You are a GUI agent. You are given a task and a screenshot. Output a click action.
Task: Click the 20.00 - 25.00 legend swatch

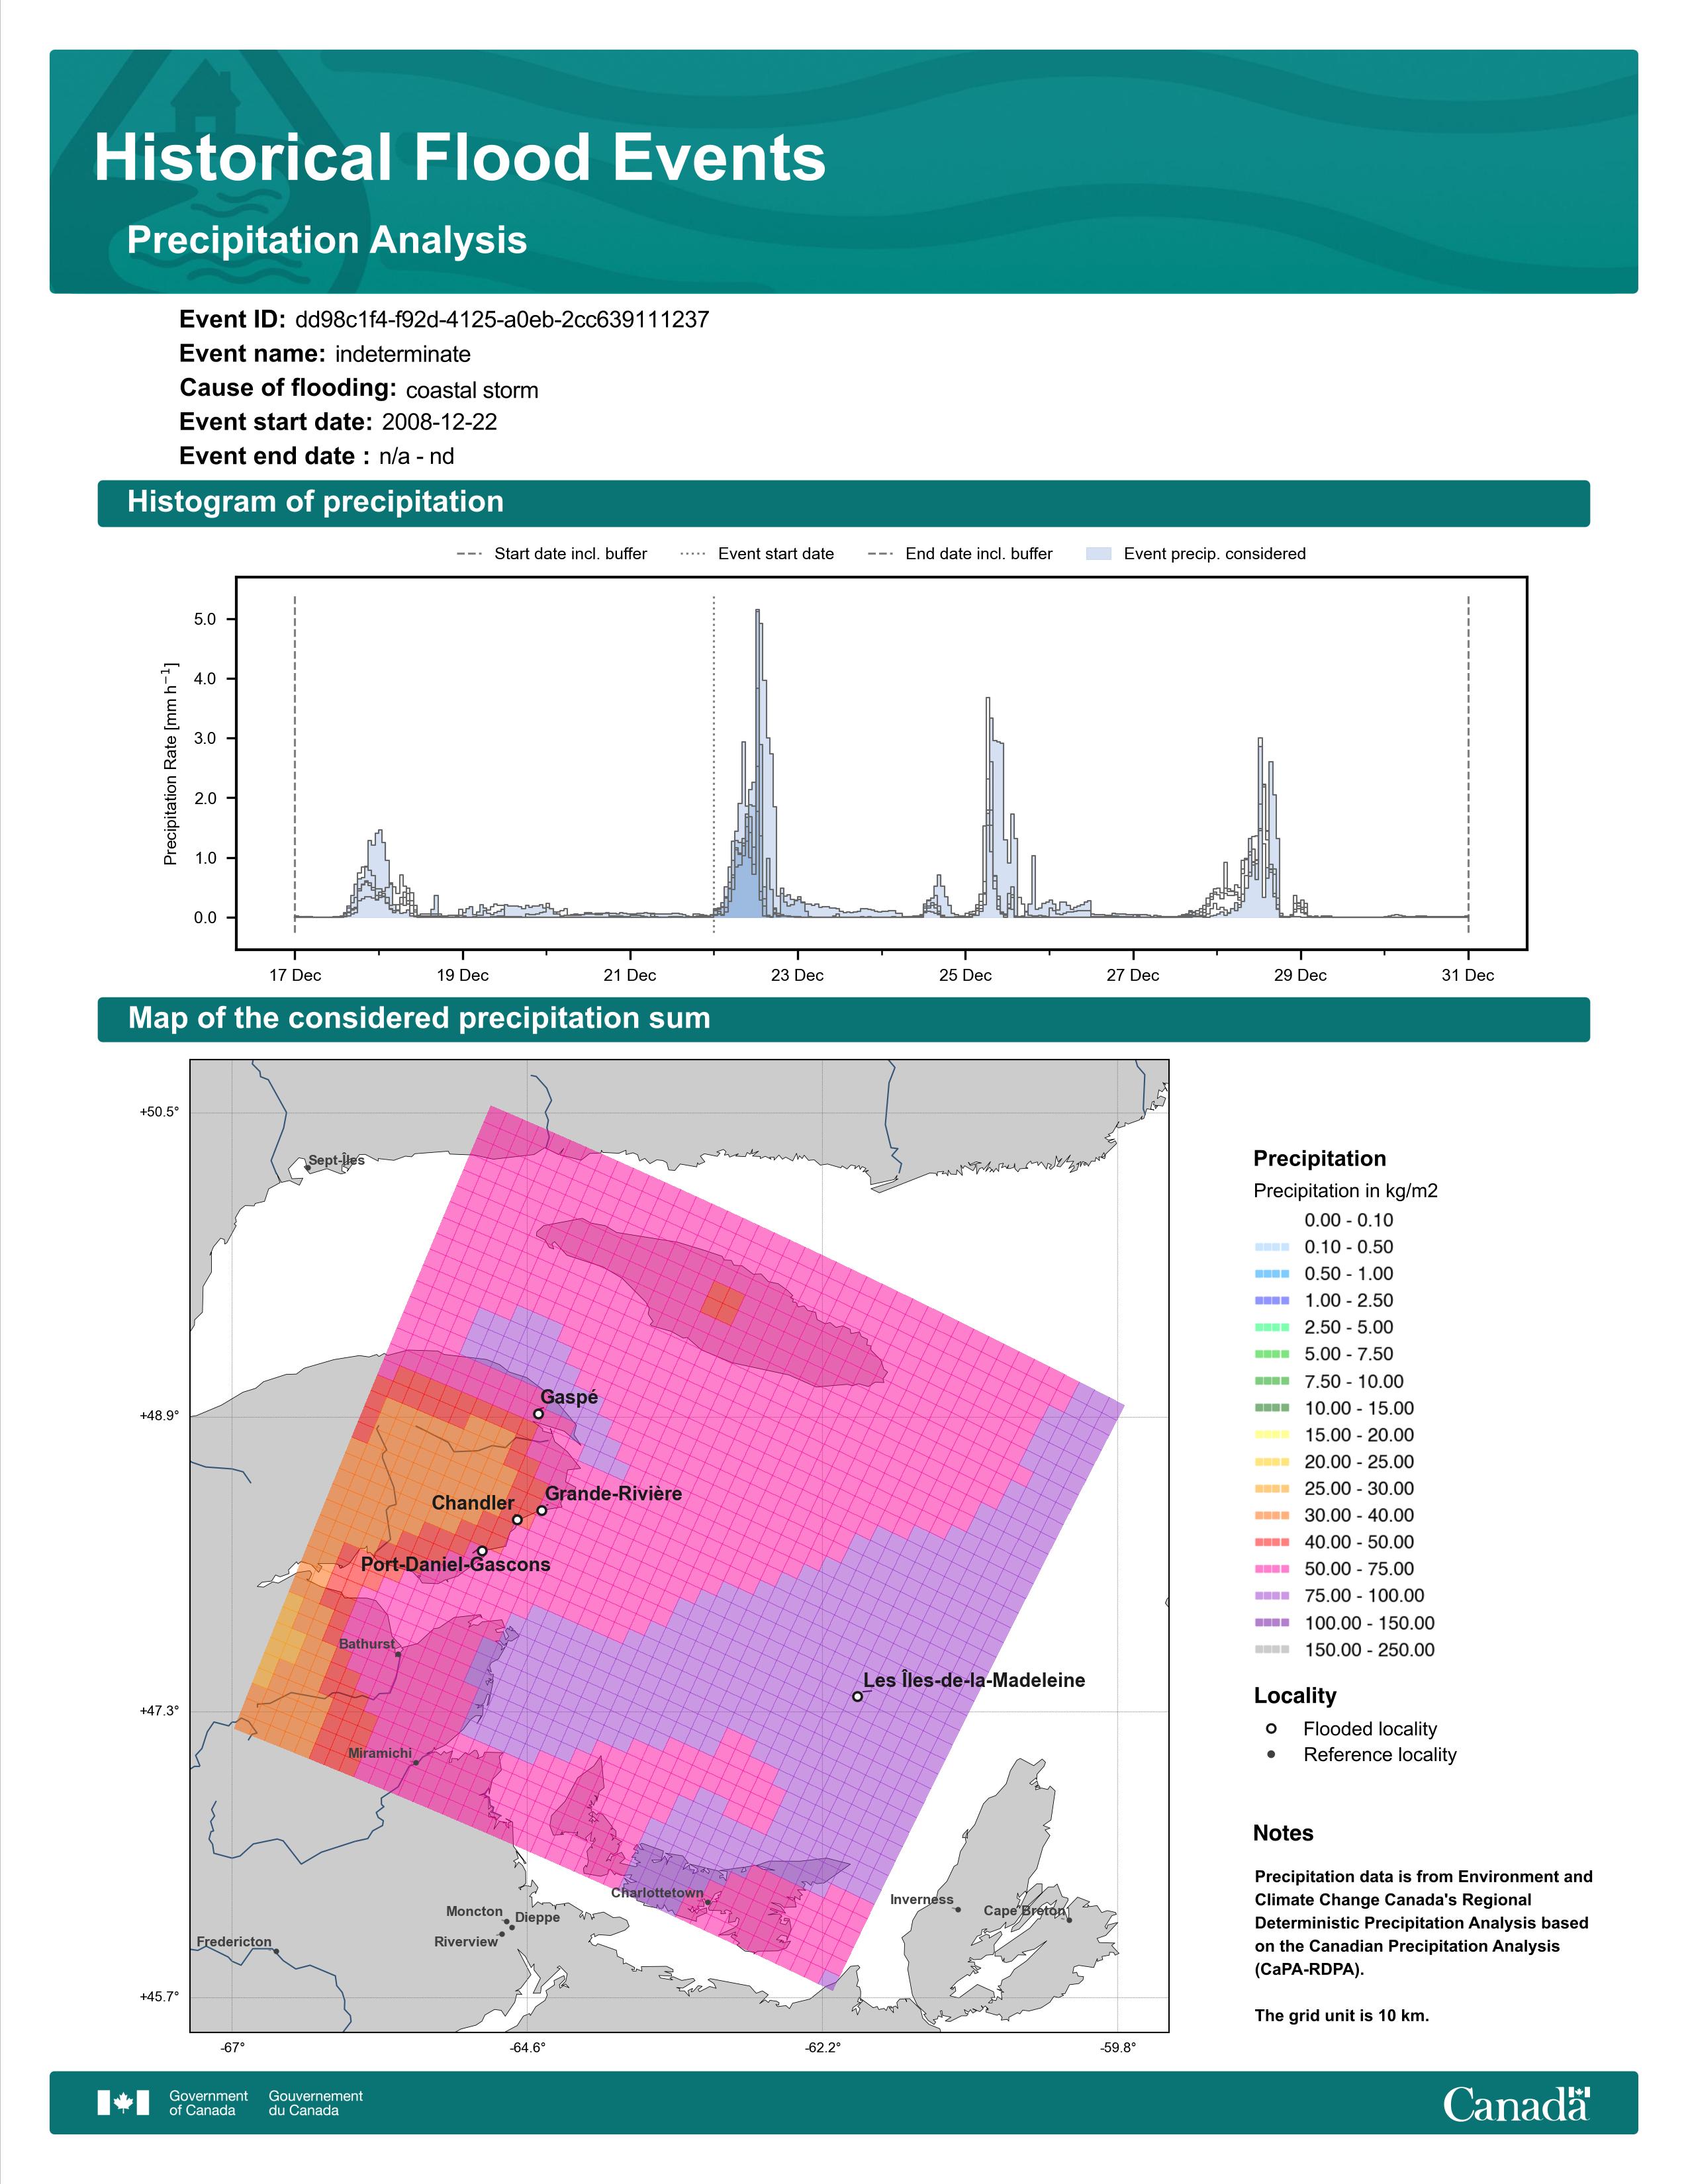coord(1272,1462)
